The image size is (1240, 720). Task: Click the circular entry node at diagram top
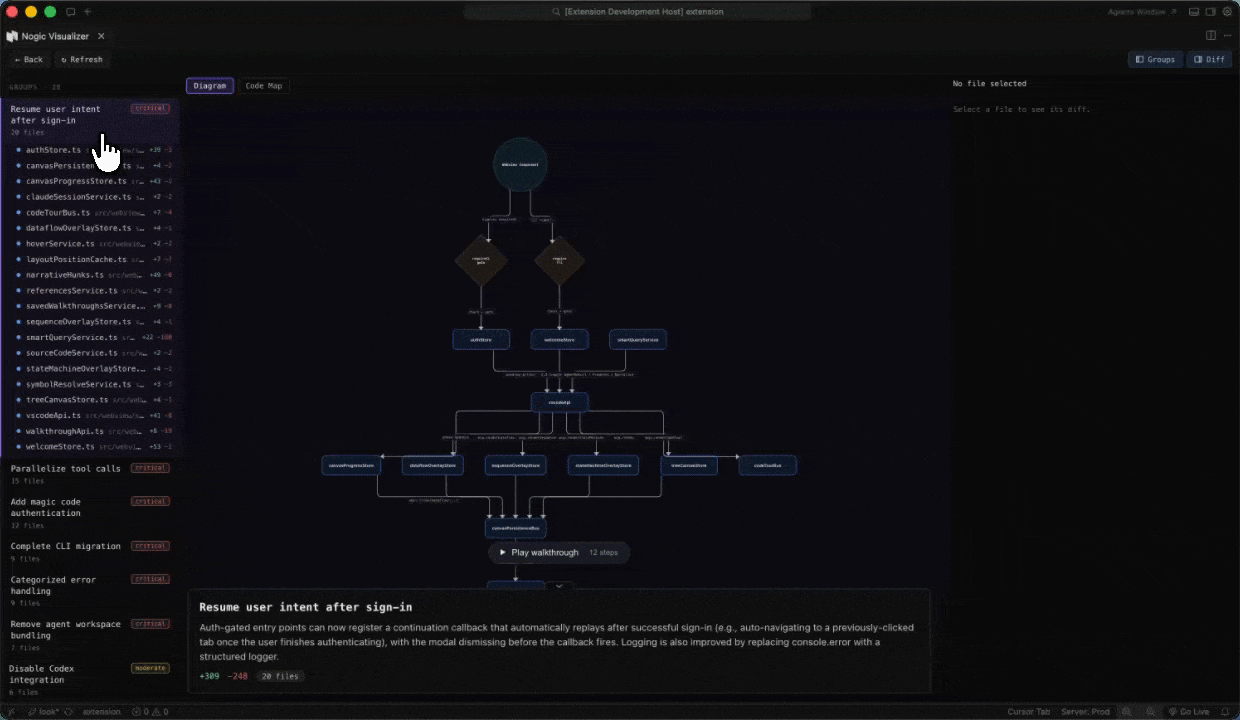(520, 164)
